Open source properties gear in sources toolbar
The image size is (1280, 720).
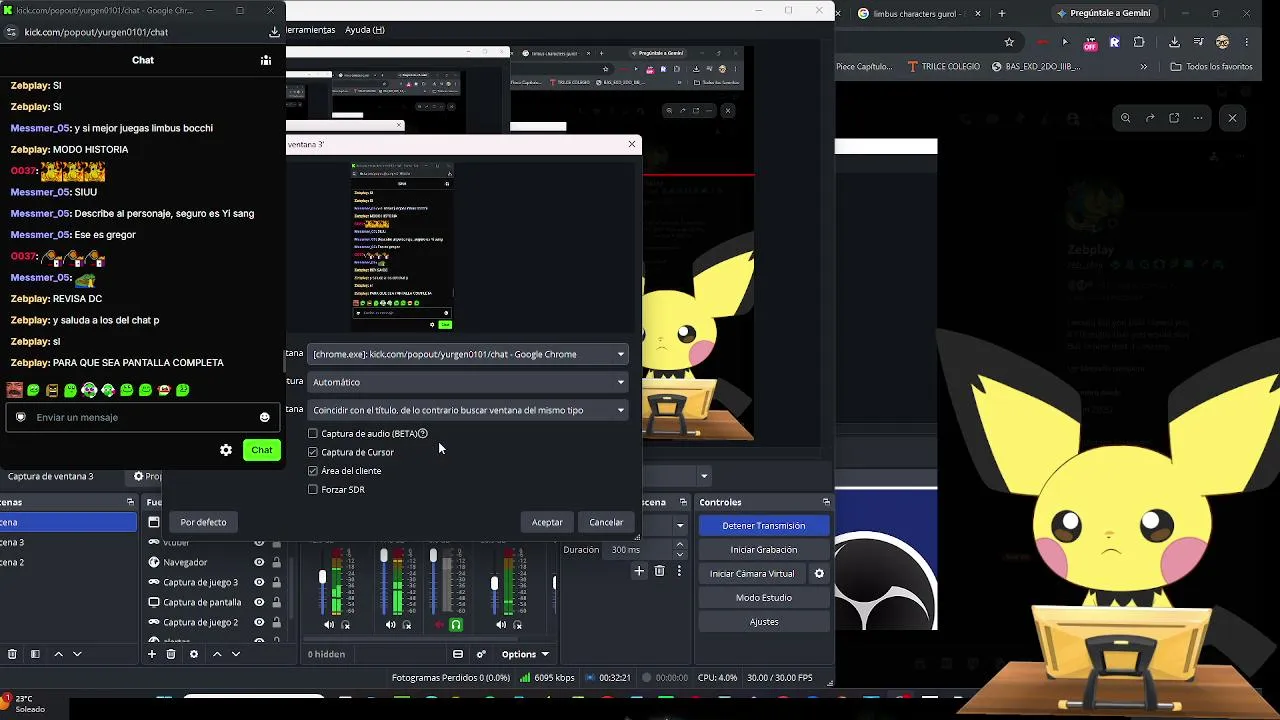pos(193,654)
